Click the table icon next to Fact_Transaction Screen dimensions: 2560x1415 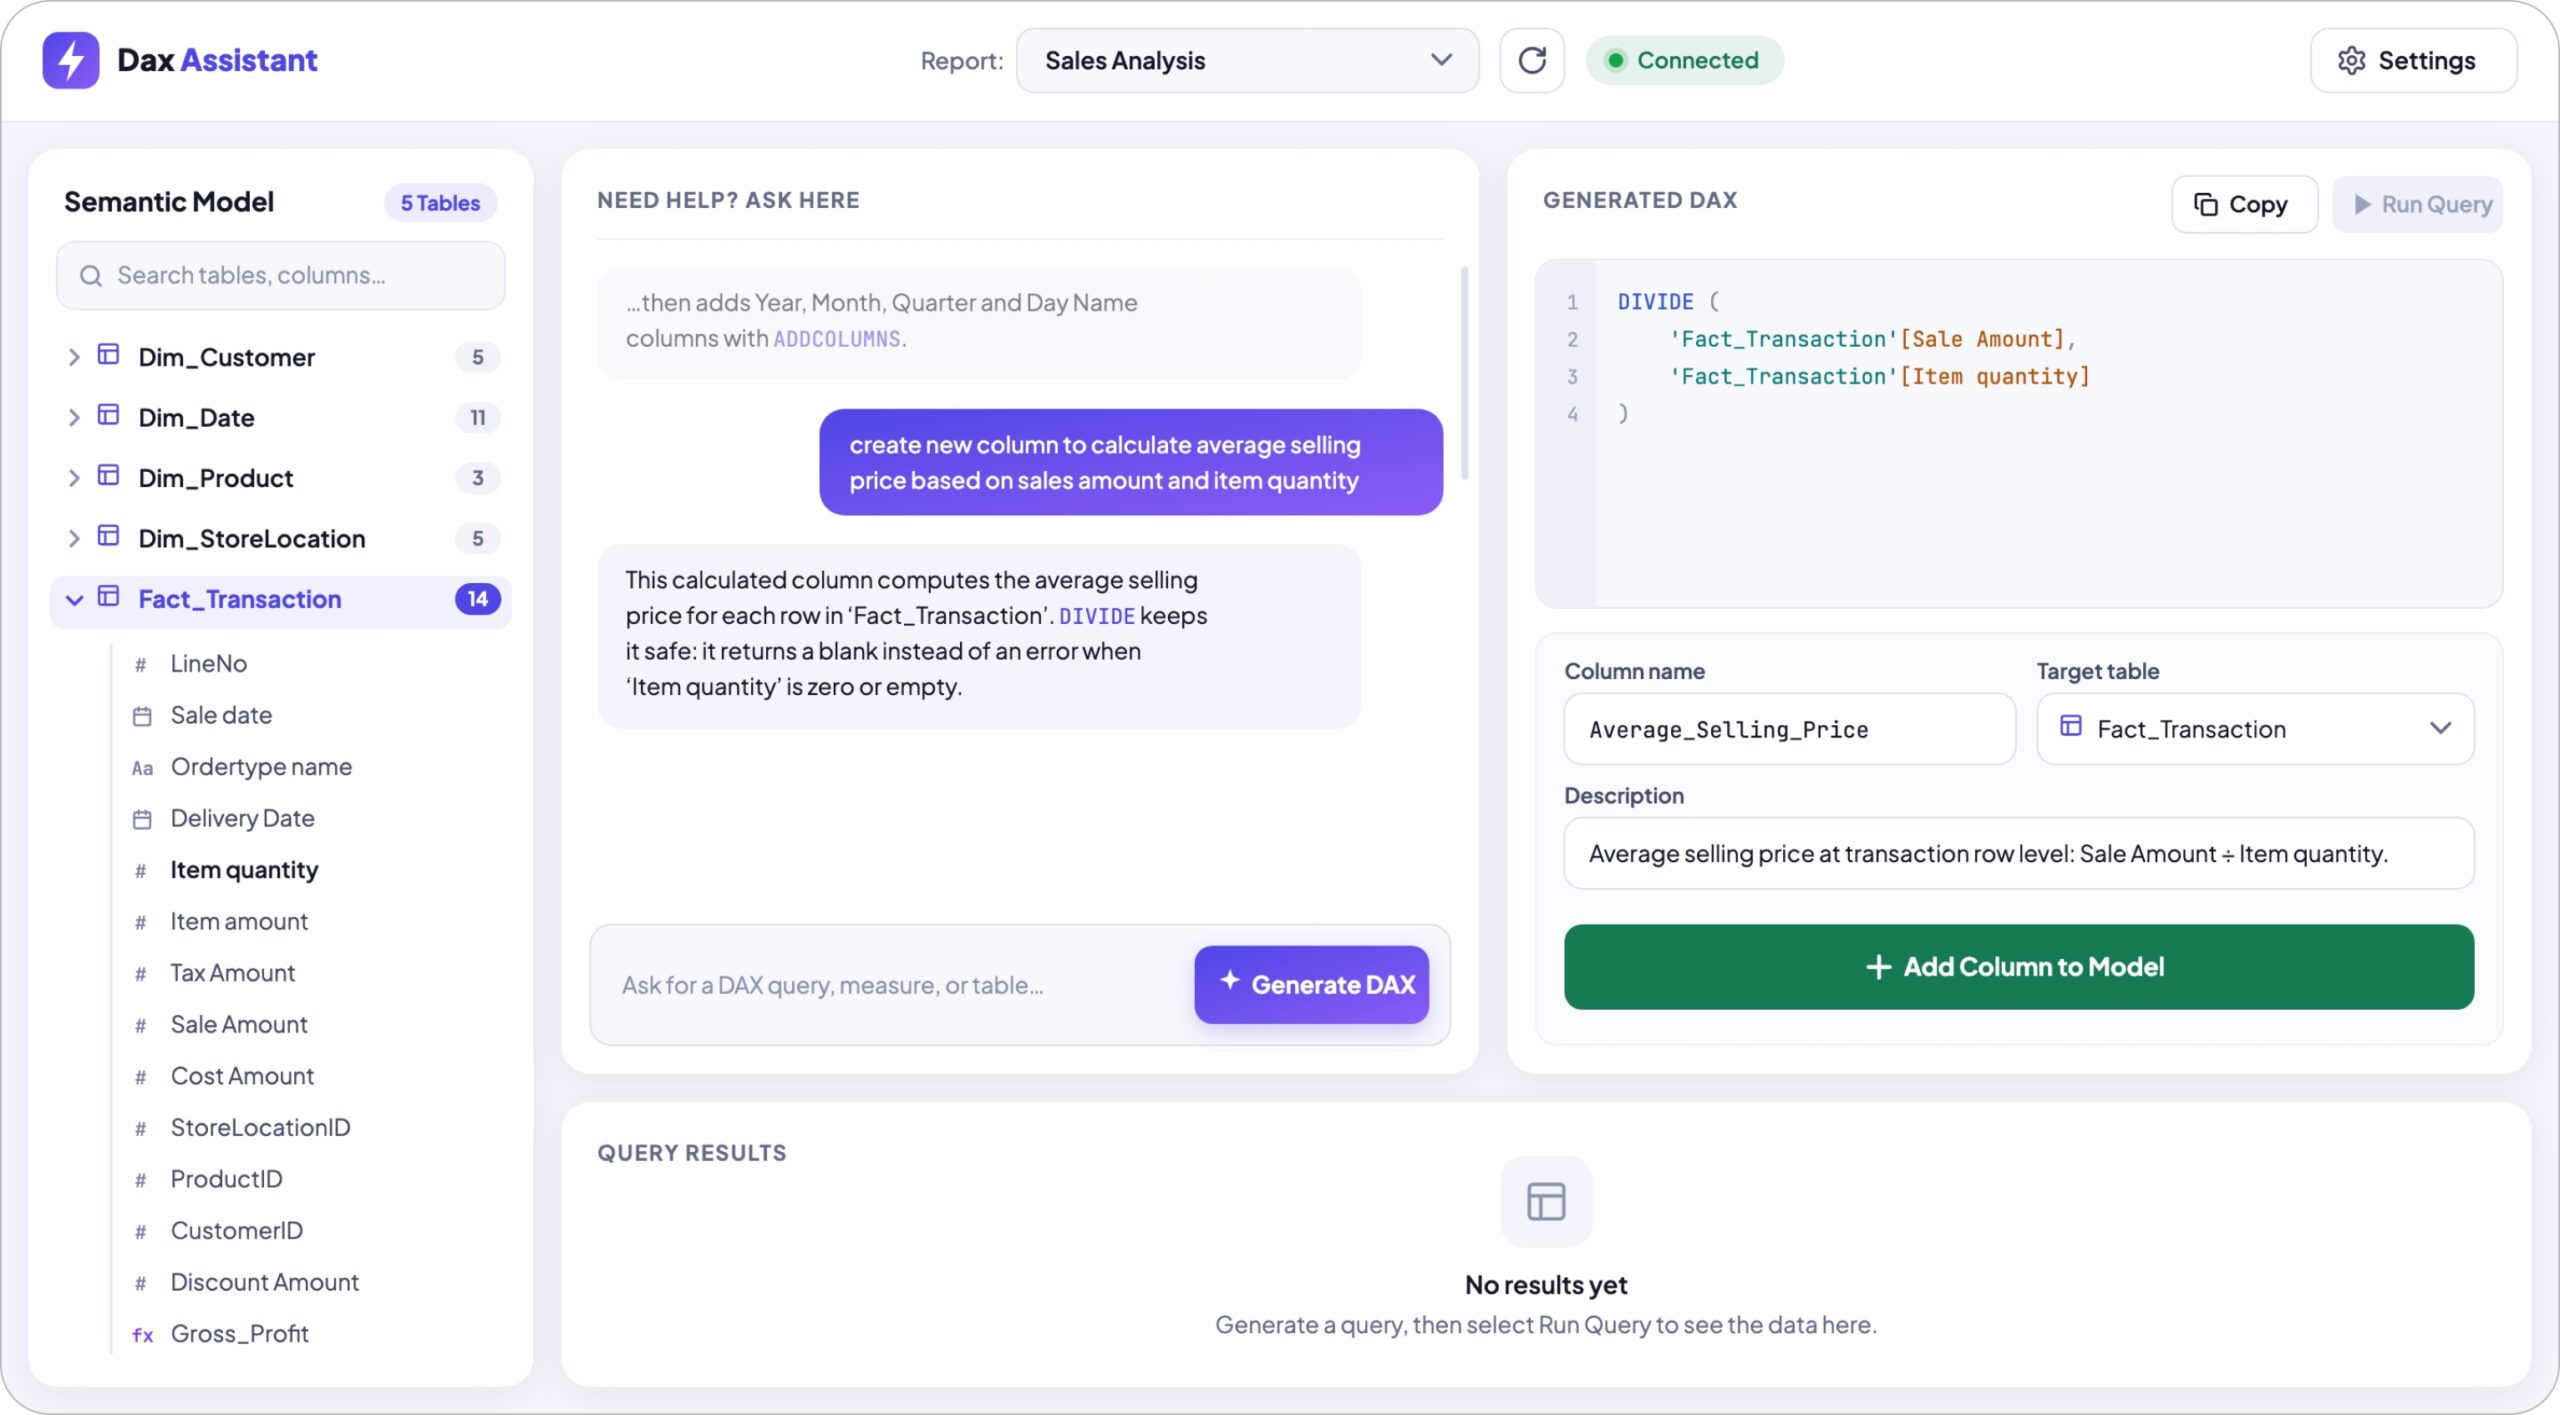108,597
